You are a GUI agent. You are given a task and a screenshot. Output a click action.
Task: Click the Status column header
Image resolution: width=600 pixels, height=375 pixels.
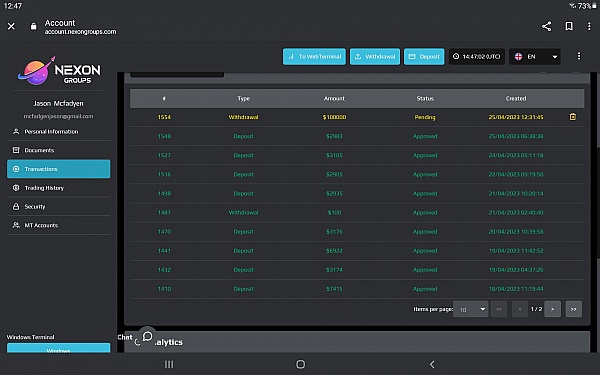pos(425,99)
